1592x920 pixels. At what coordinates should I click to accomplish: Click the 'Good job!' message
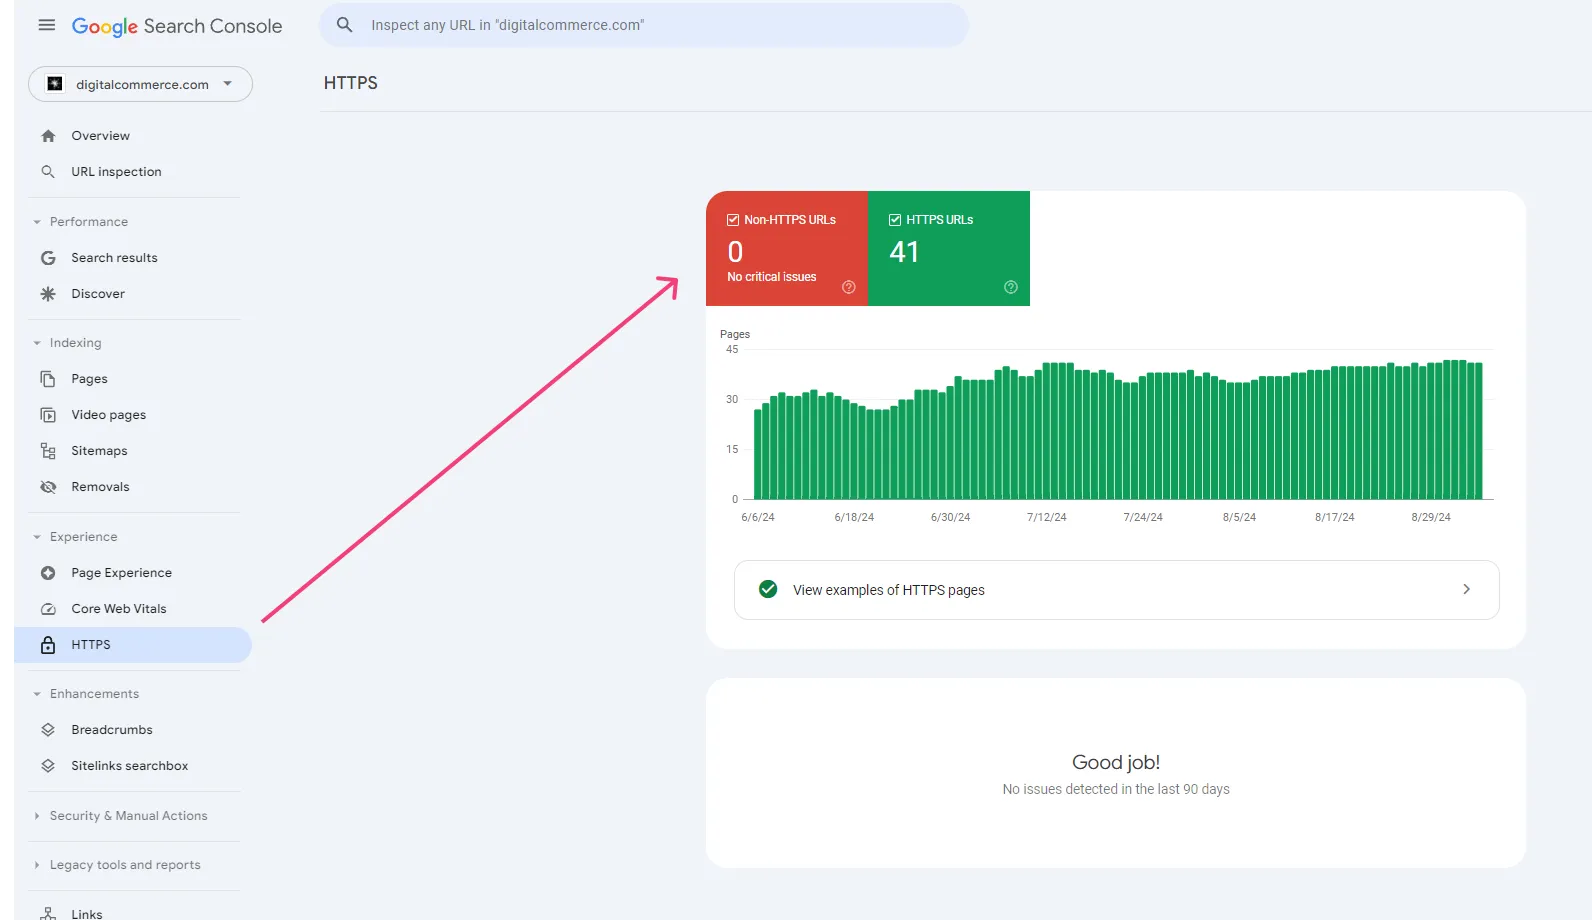[1116, 762]
